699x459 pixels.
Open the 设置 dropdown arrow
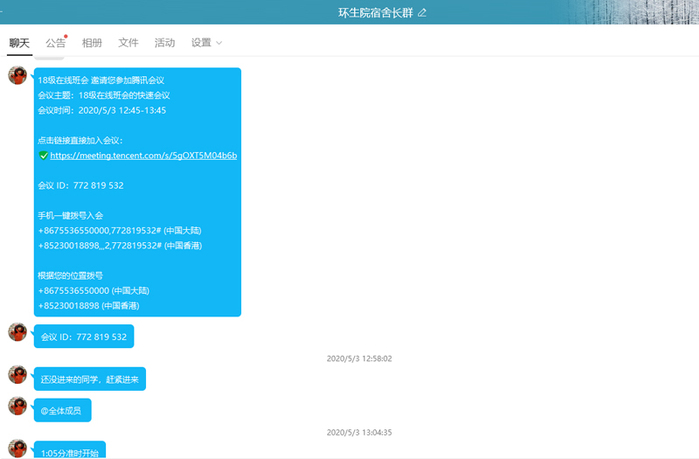click(x=219, y=43)
